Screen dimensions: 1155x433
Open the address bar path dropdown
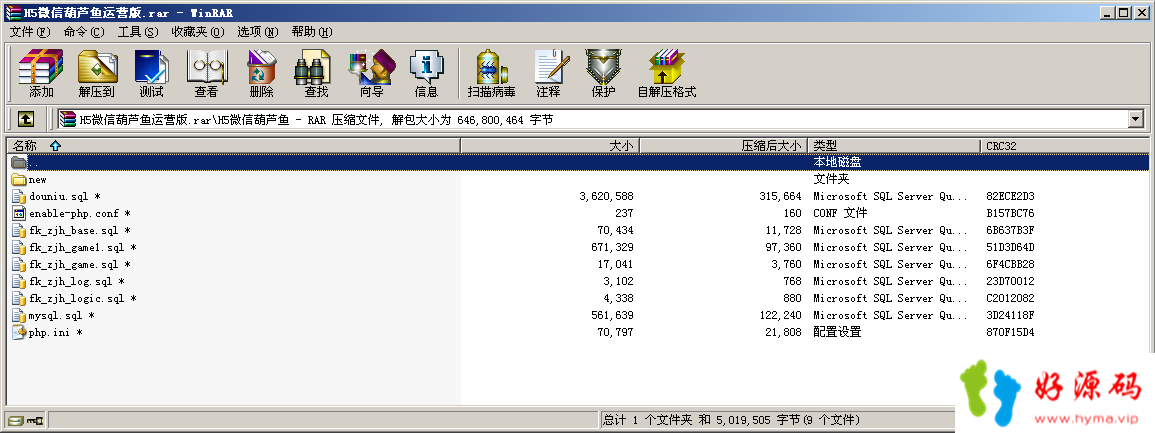(x=1135, y=119)
